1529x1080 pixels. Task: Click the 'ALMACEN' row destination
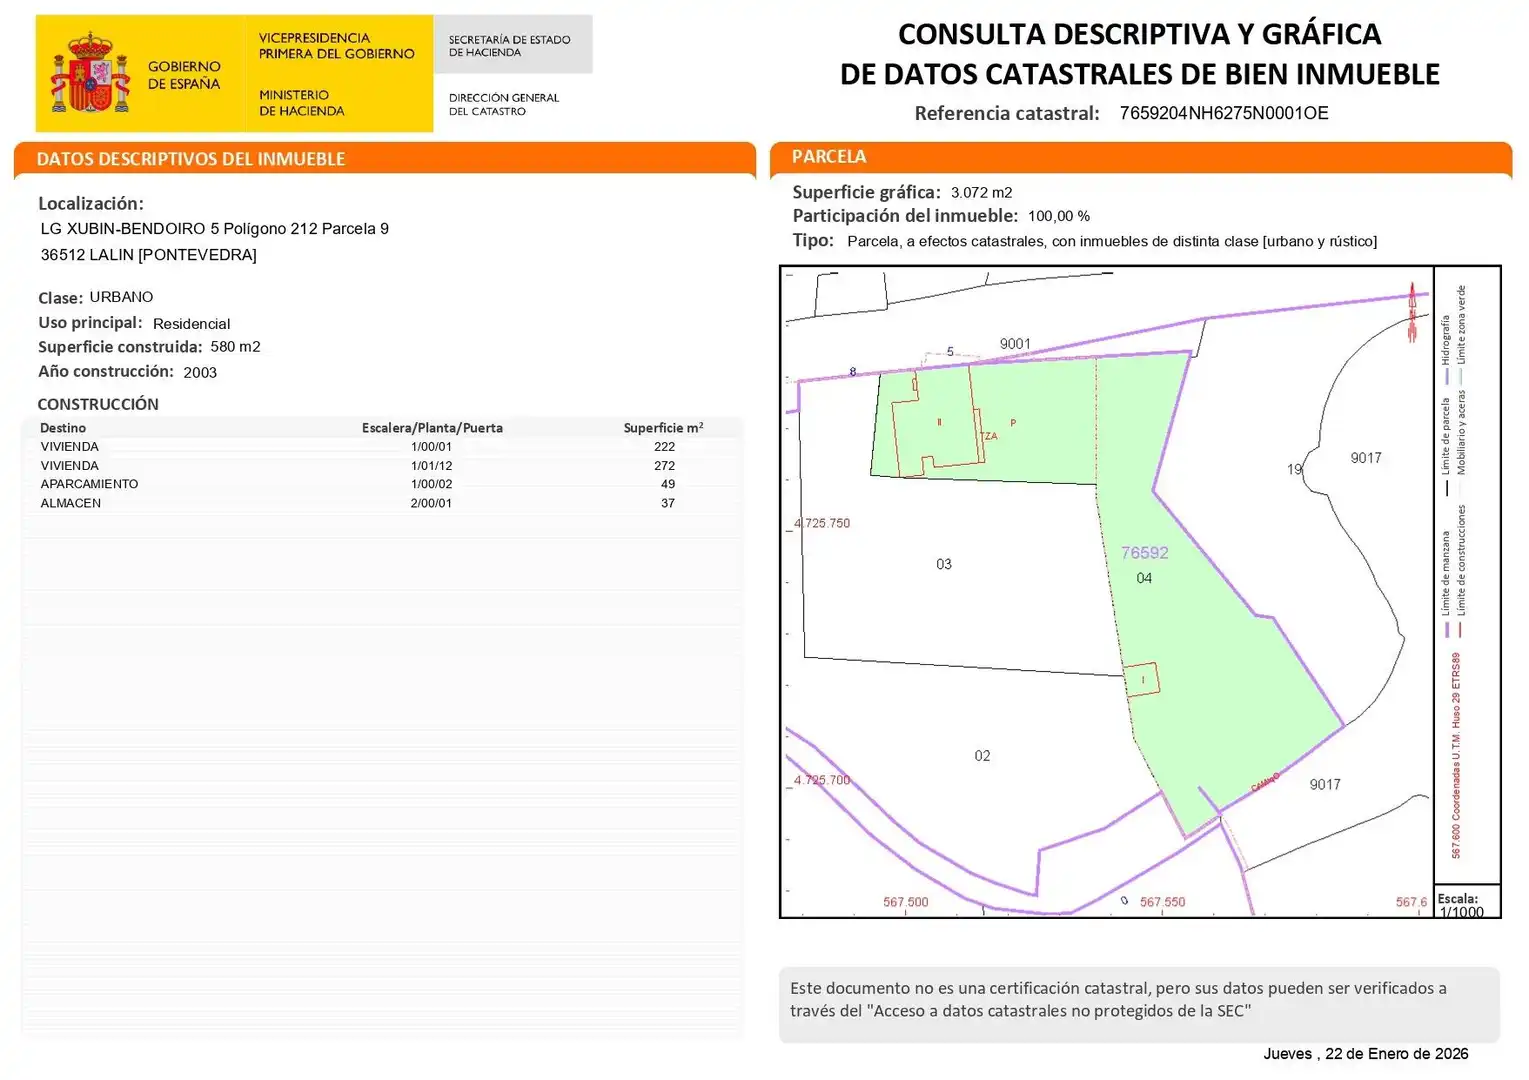click(x=71, y=503)
